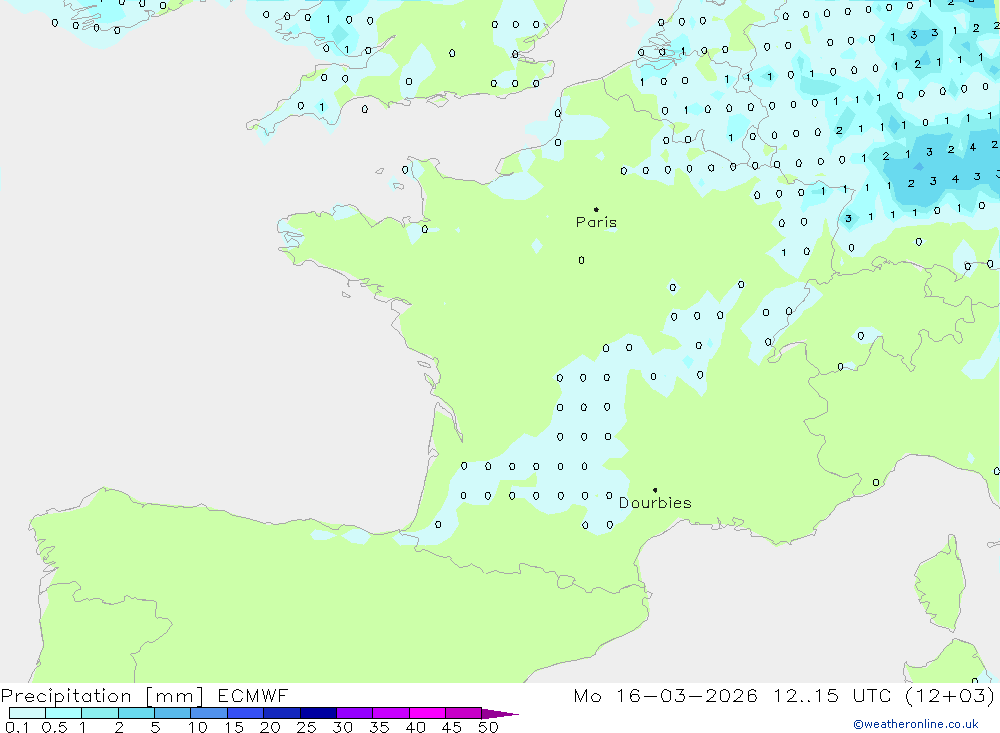Click the legend label '15'

[x=234, y=727]
